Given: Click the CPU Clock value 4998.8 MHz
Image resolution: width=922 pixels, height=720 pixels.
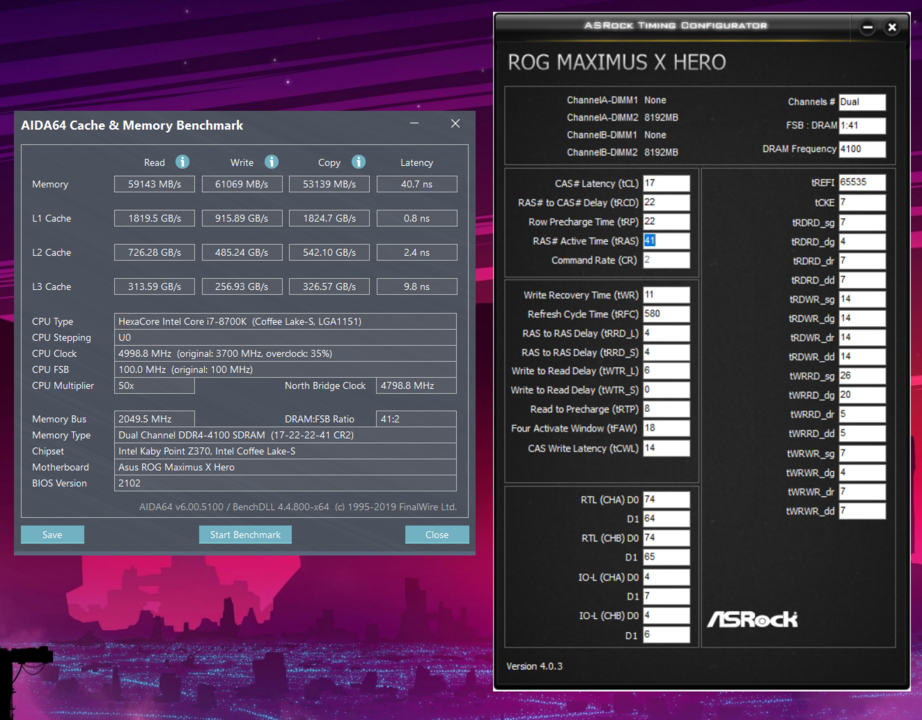Looking at the screenshot, I should pos(285,354).
